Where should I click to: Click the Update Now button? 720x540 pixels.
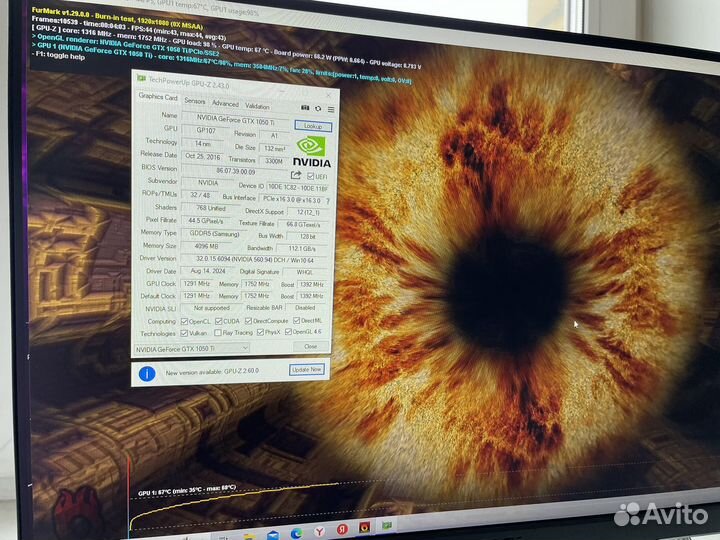point(306,369)
